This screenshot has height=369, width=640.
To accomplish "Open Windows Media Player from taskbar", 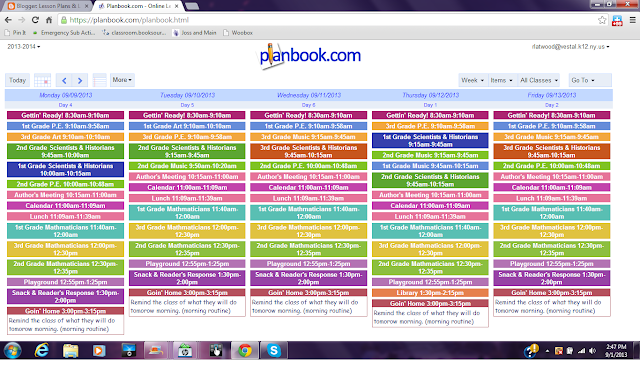I will tap(99, 351).
